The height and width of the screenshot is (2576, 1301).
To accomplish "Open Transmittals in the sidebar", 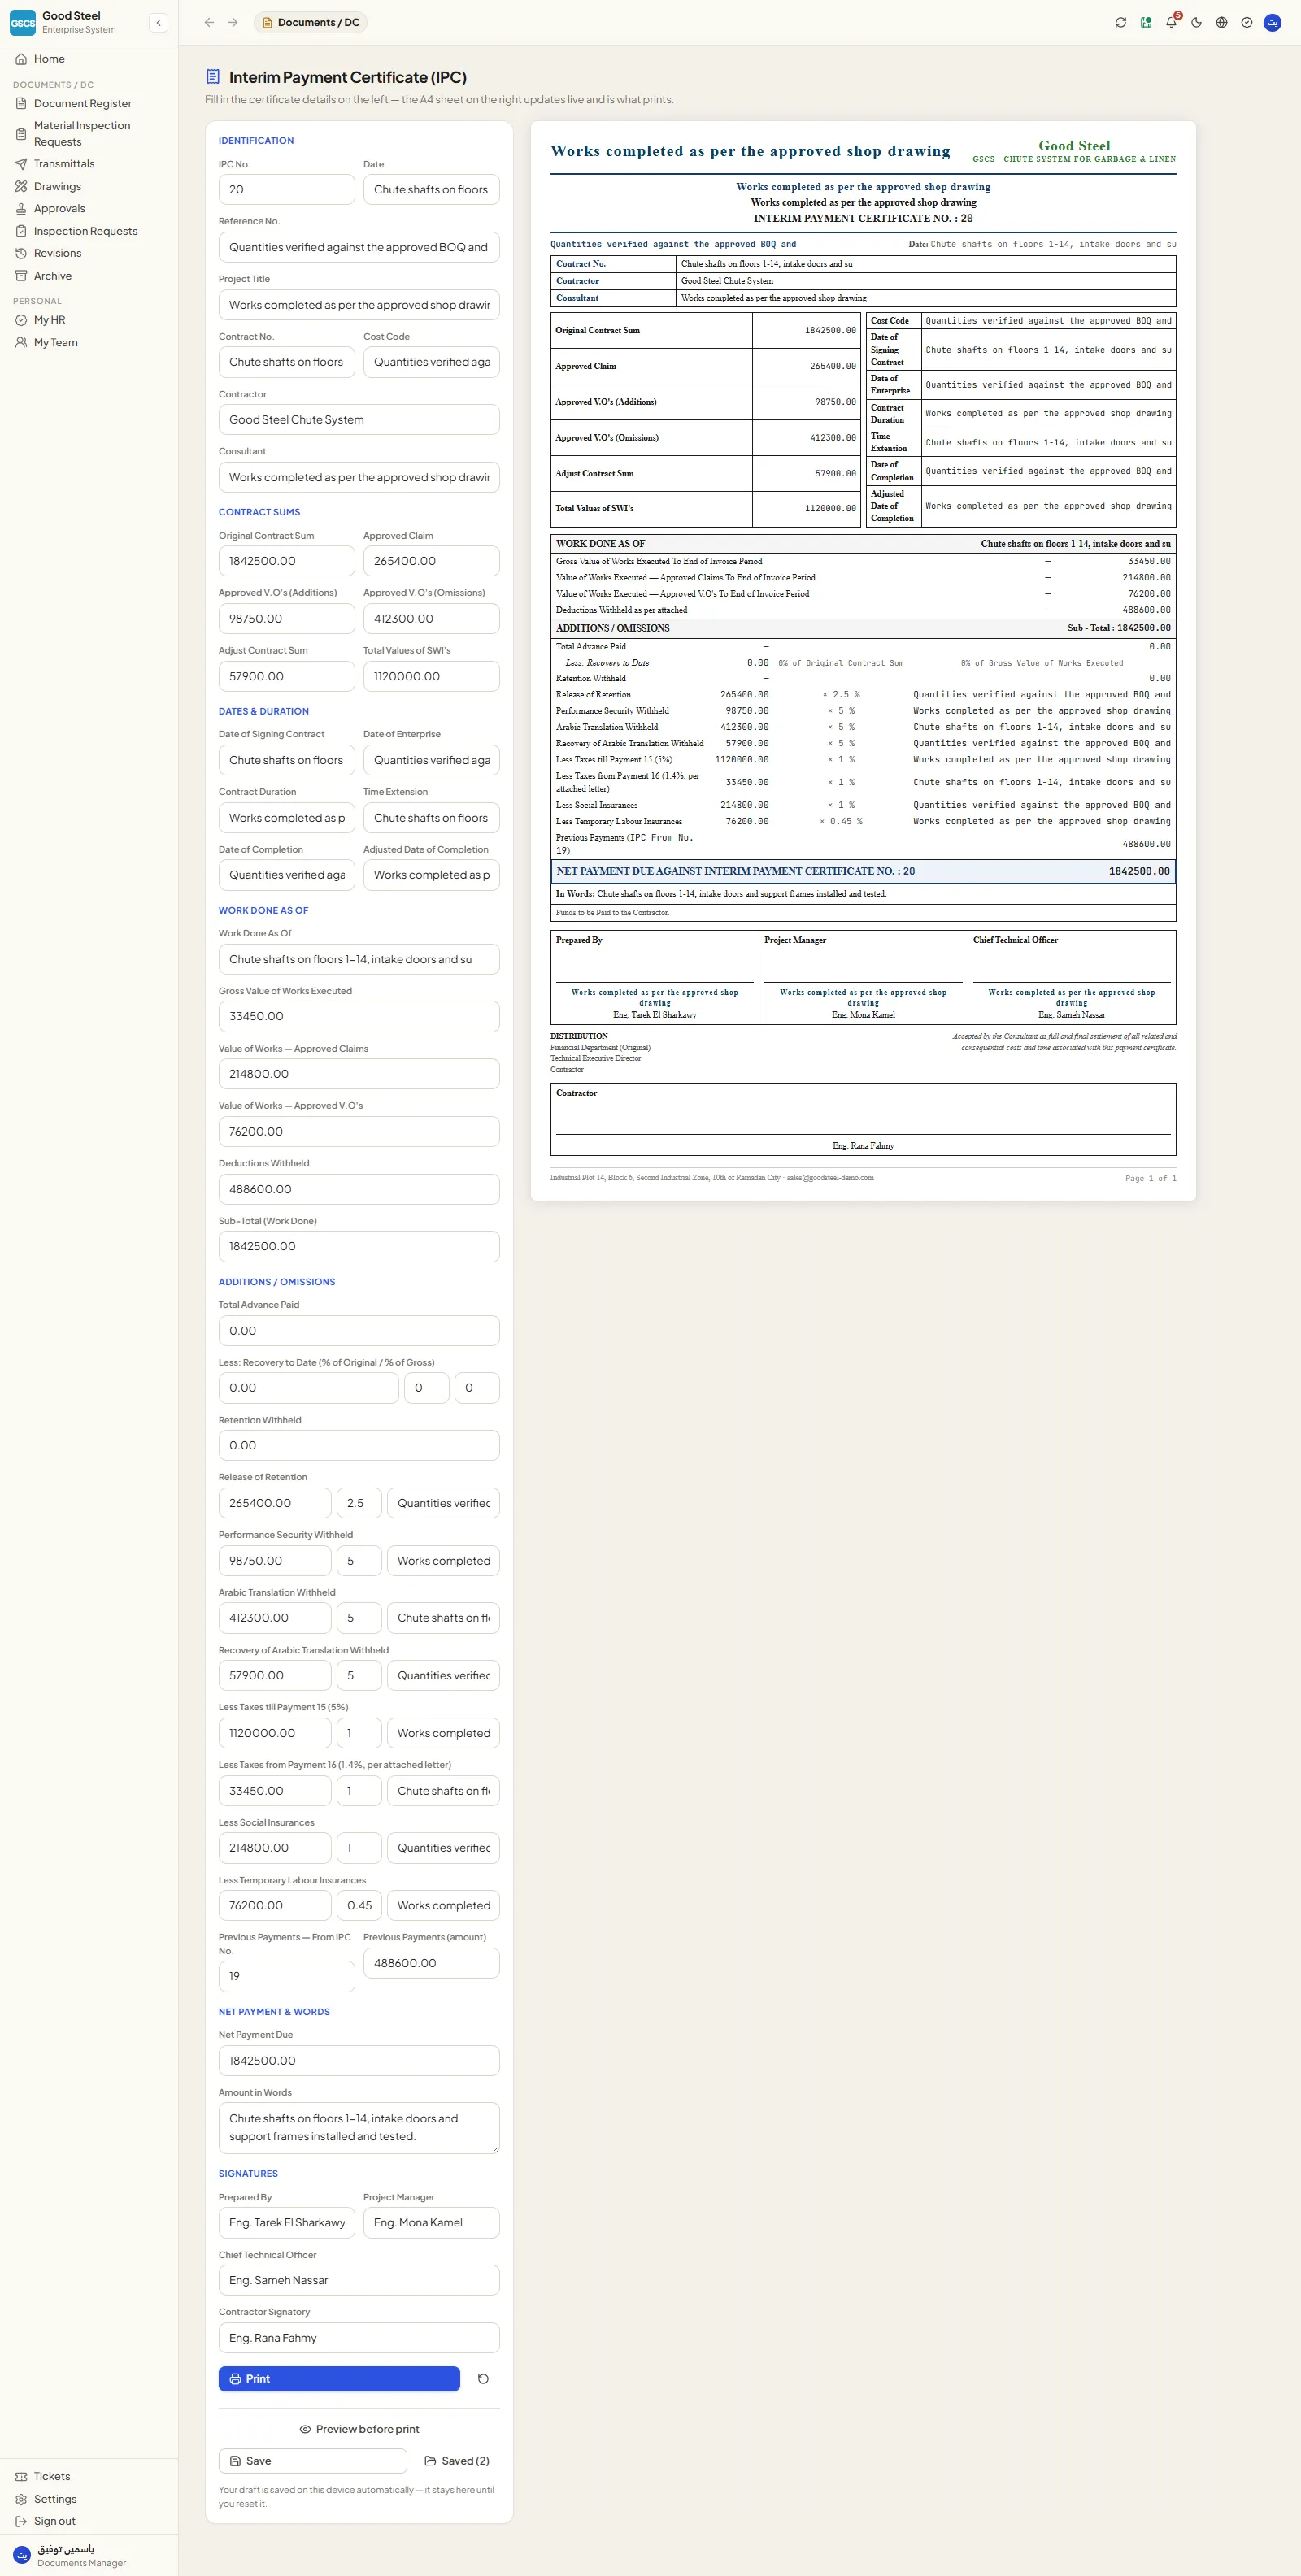I will (89, 163).
